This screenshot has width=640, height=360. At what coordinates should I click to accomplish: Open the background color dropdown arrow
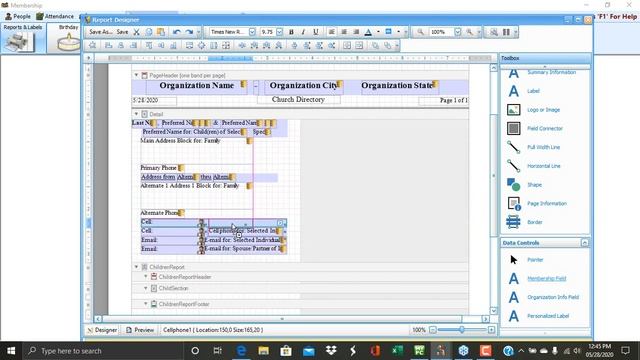click(398, 32)
